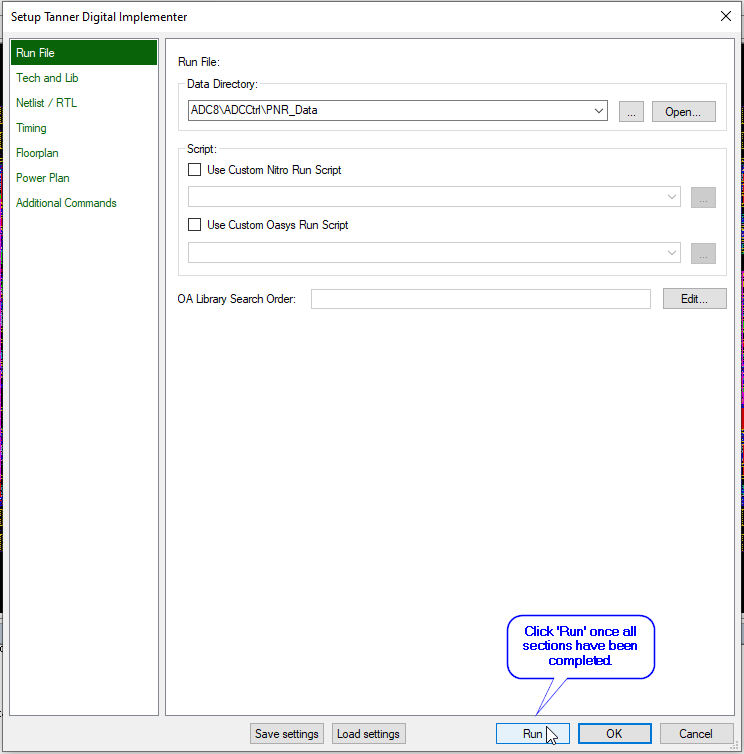Open Additional Commands section
Screen dimensions: 744x754
click(66, 203)
